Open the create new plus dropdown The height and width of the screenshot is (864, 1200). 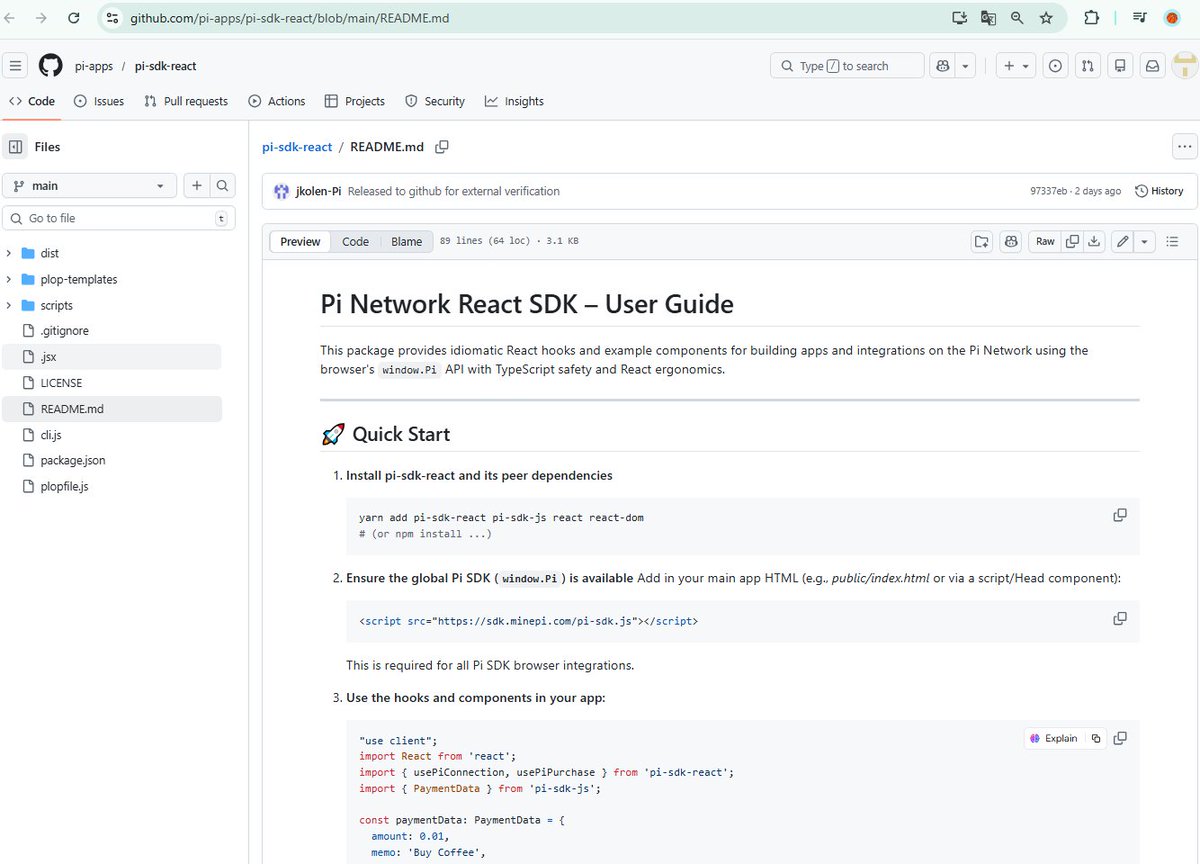1016,66
